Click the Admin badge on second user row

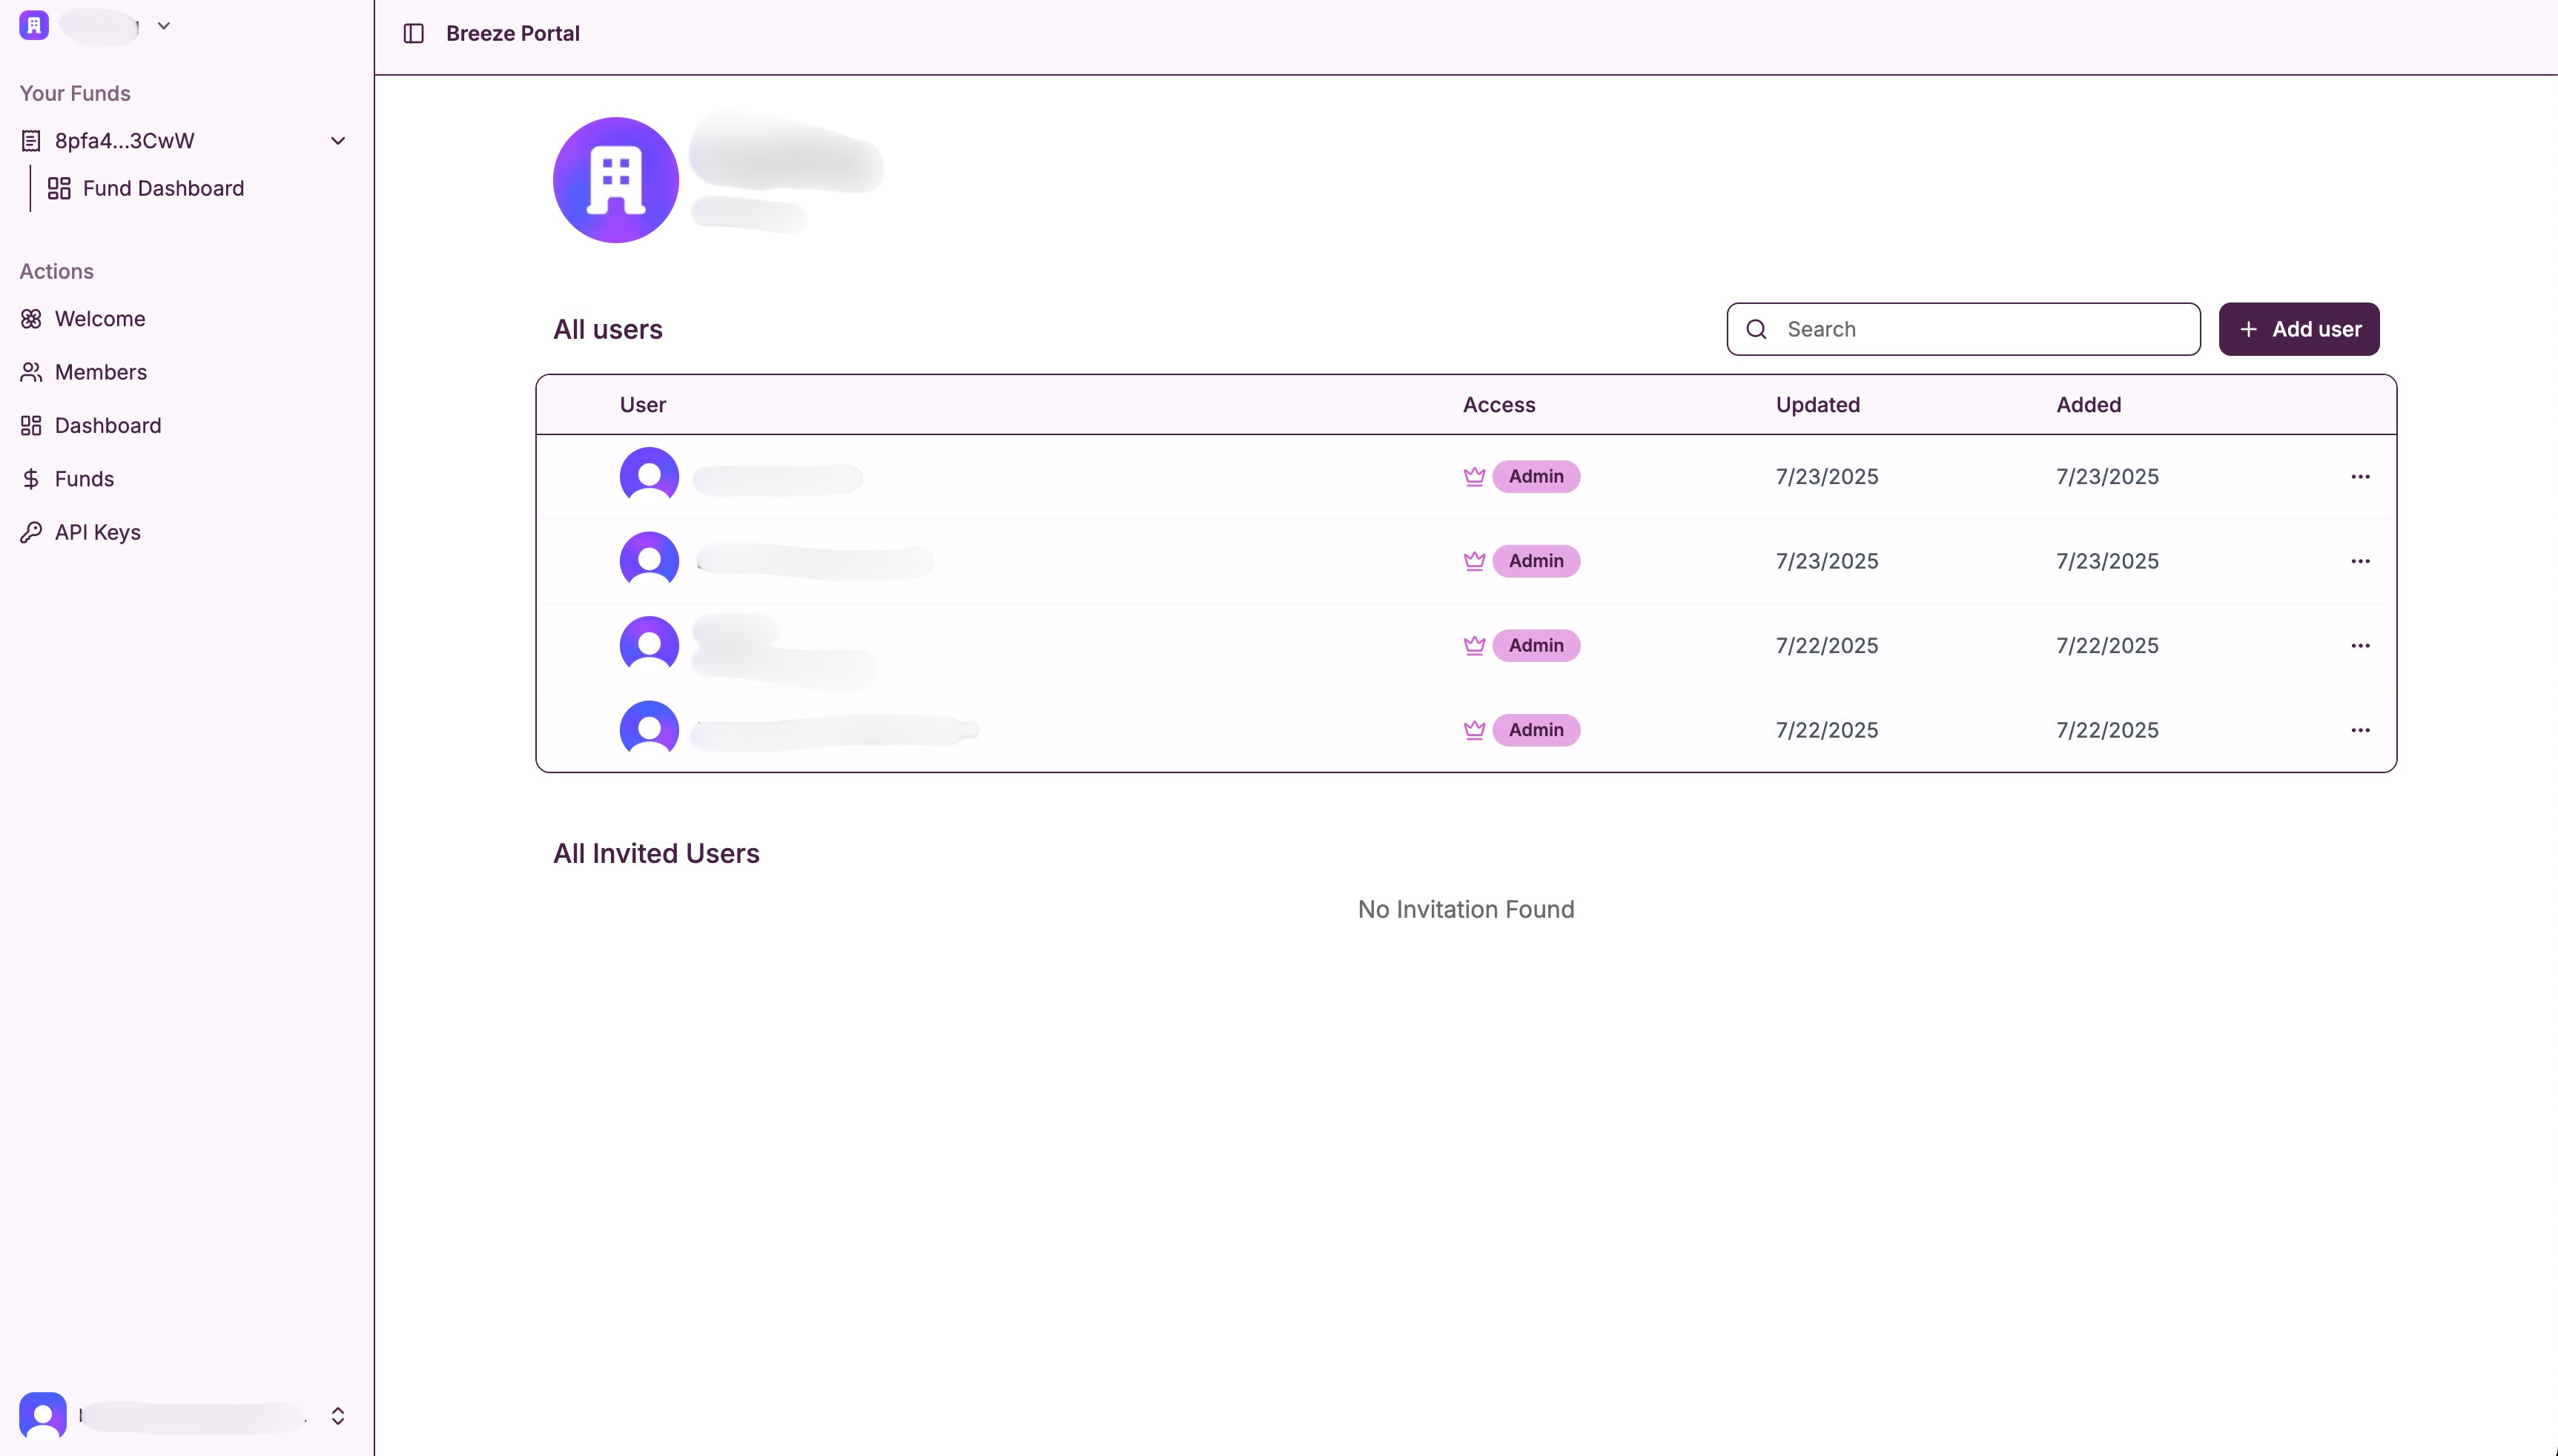tap(1536, 561)
